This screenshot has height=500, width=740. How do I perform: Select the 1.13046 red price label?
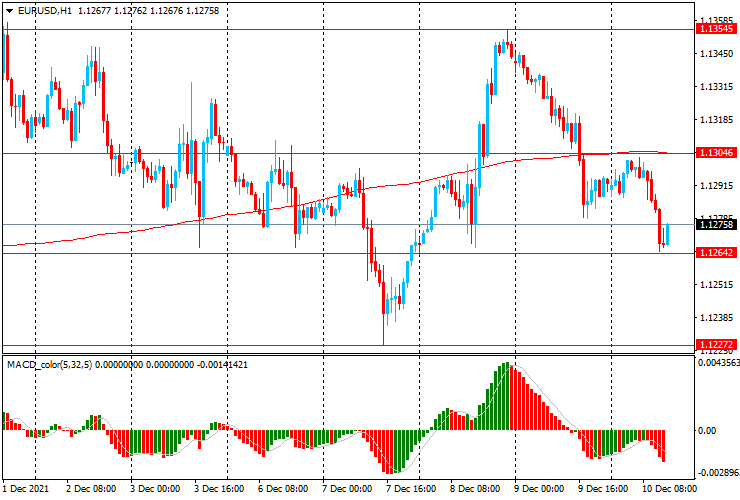(x=716, y=153)
